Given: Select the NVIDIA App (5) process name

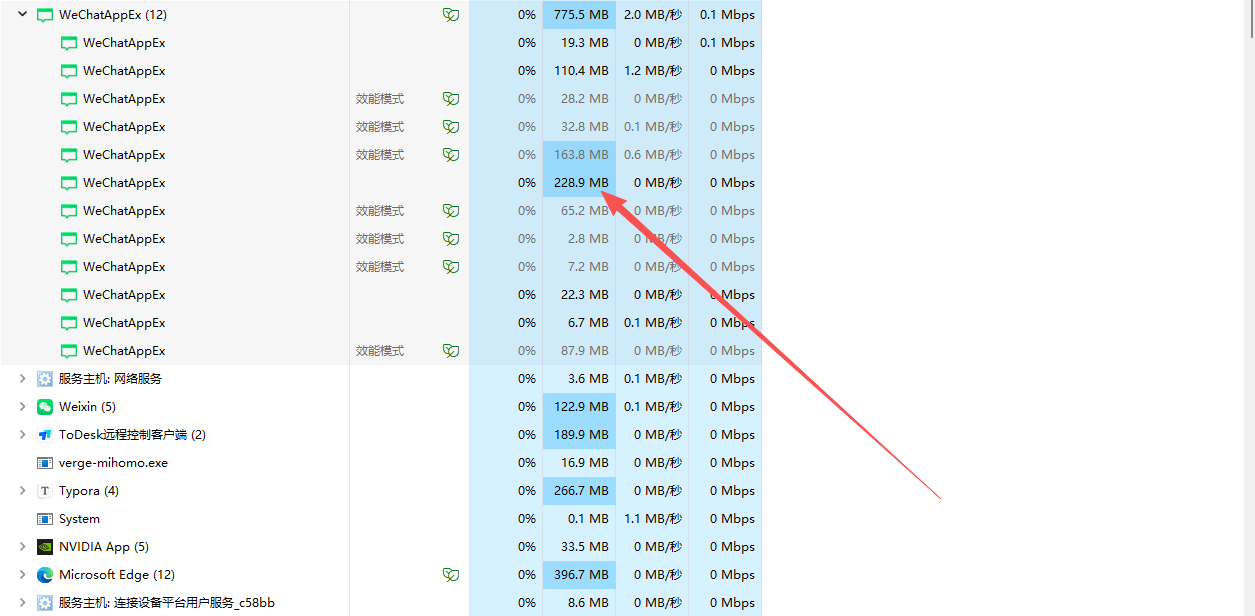Looking at the screenshot, I should point(104,547).
